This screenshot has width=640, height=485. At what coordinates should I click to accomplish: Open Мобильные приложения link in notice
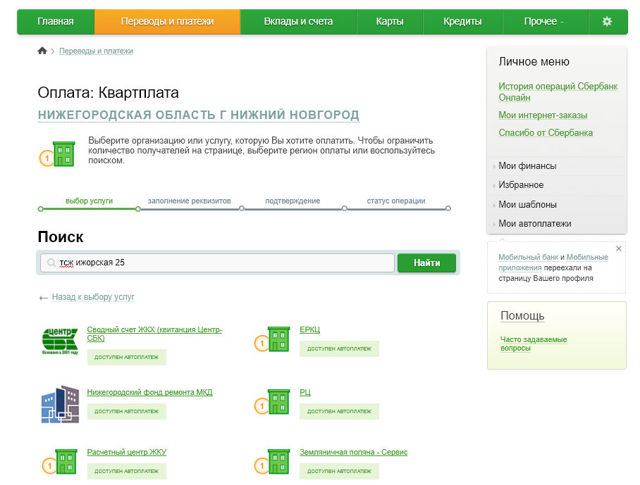(553, 263)
